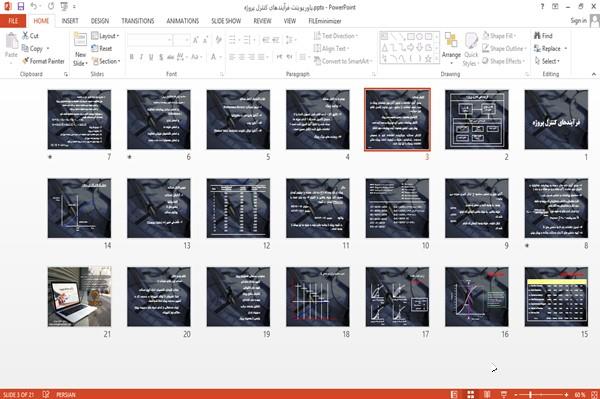Toggle Underline formatting button
Viewport: 600px width, 399px height.
(x=151, y=57)
